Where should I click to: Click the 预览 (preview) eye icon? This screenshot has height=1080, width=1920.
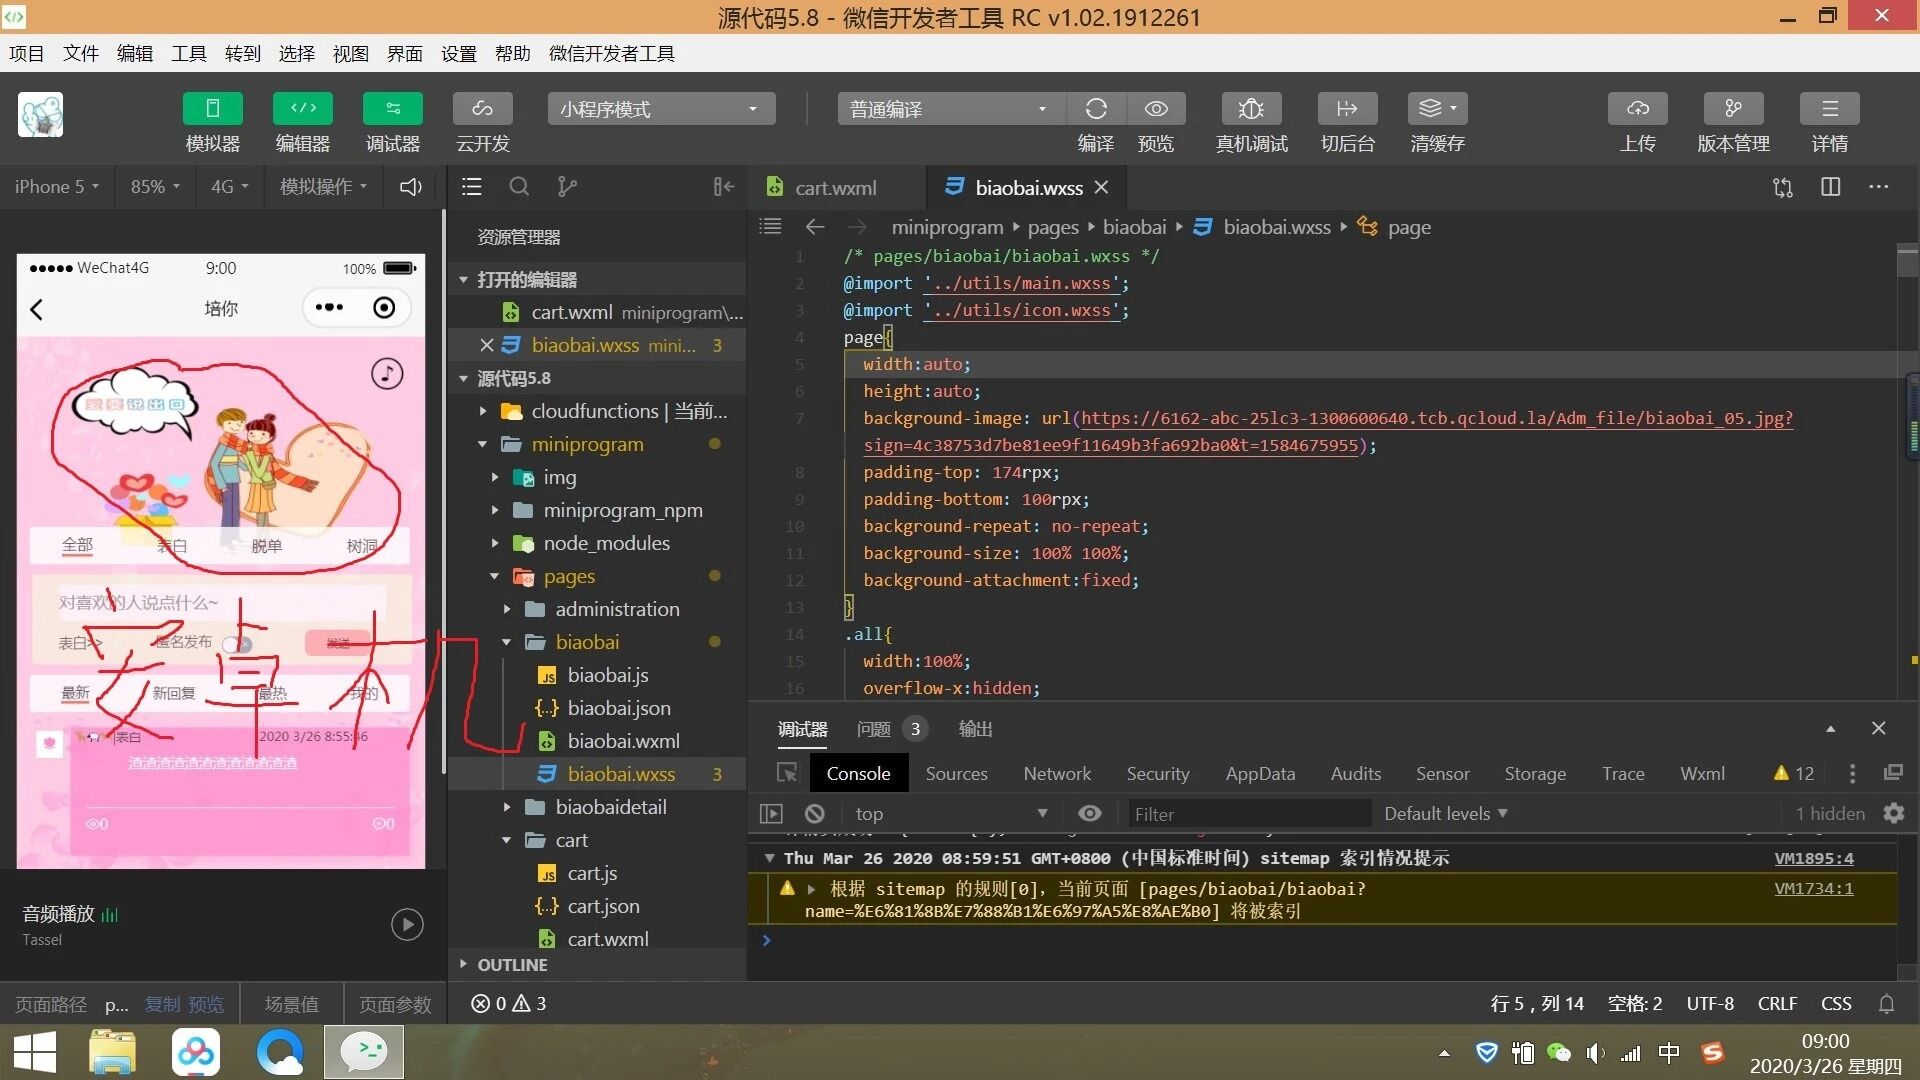[x=1156, y=109]
